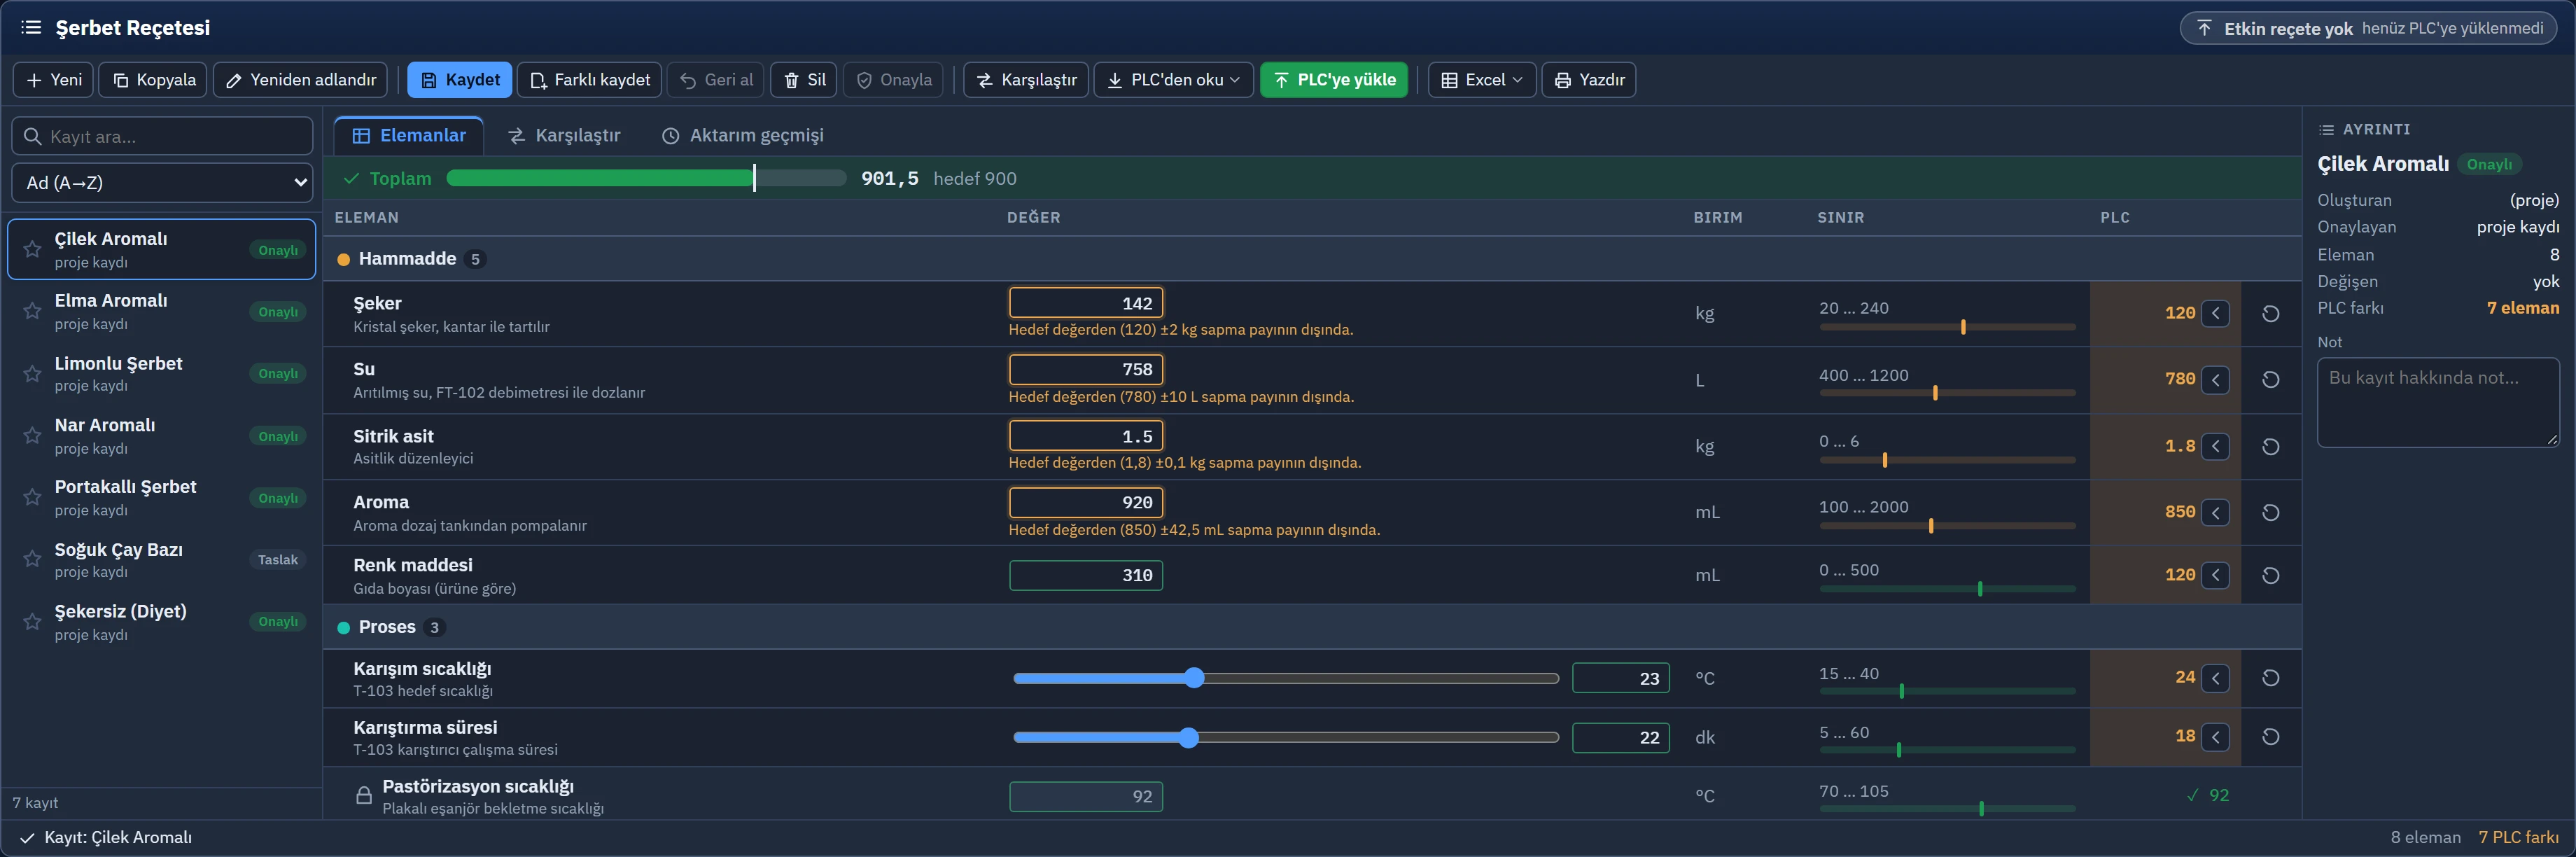Click the Kaydet button
Screen dimensions: 2576x857
coord(459,80)
